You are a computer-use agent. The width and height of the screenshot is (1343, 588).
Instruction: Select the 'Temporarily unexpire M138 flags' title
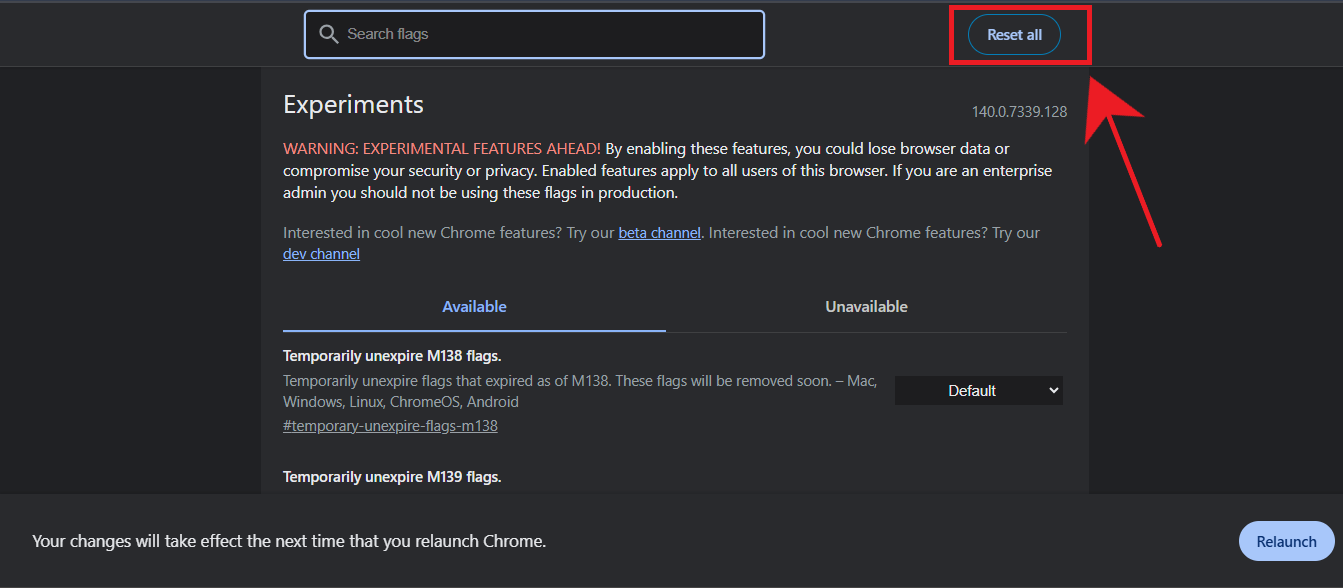(x=391, y=356)
